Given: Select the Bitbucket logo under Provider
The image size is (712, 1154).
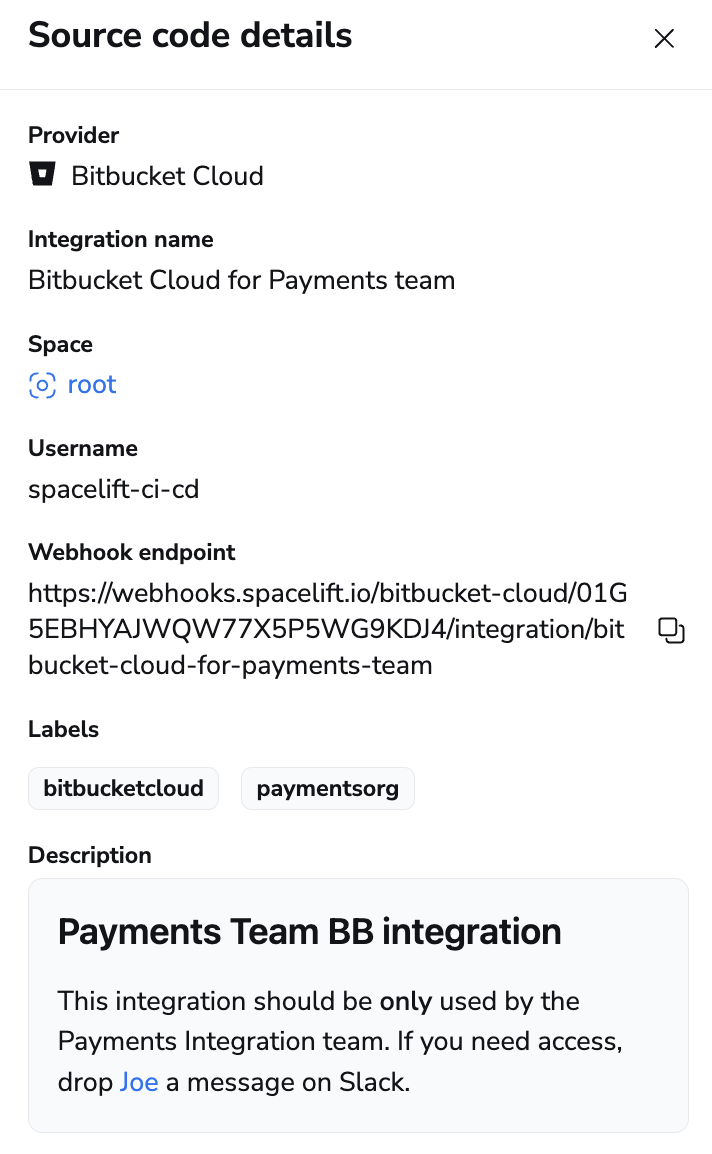Looking at the screenshot, I should (x=41, y=176).
